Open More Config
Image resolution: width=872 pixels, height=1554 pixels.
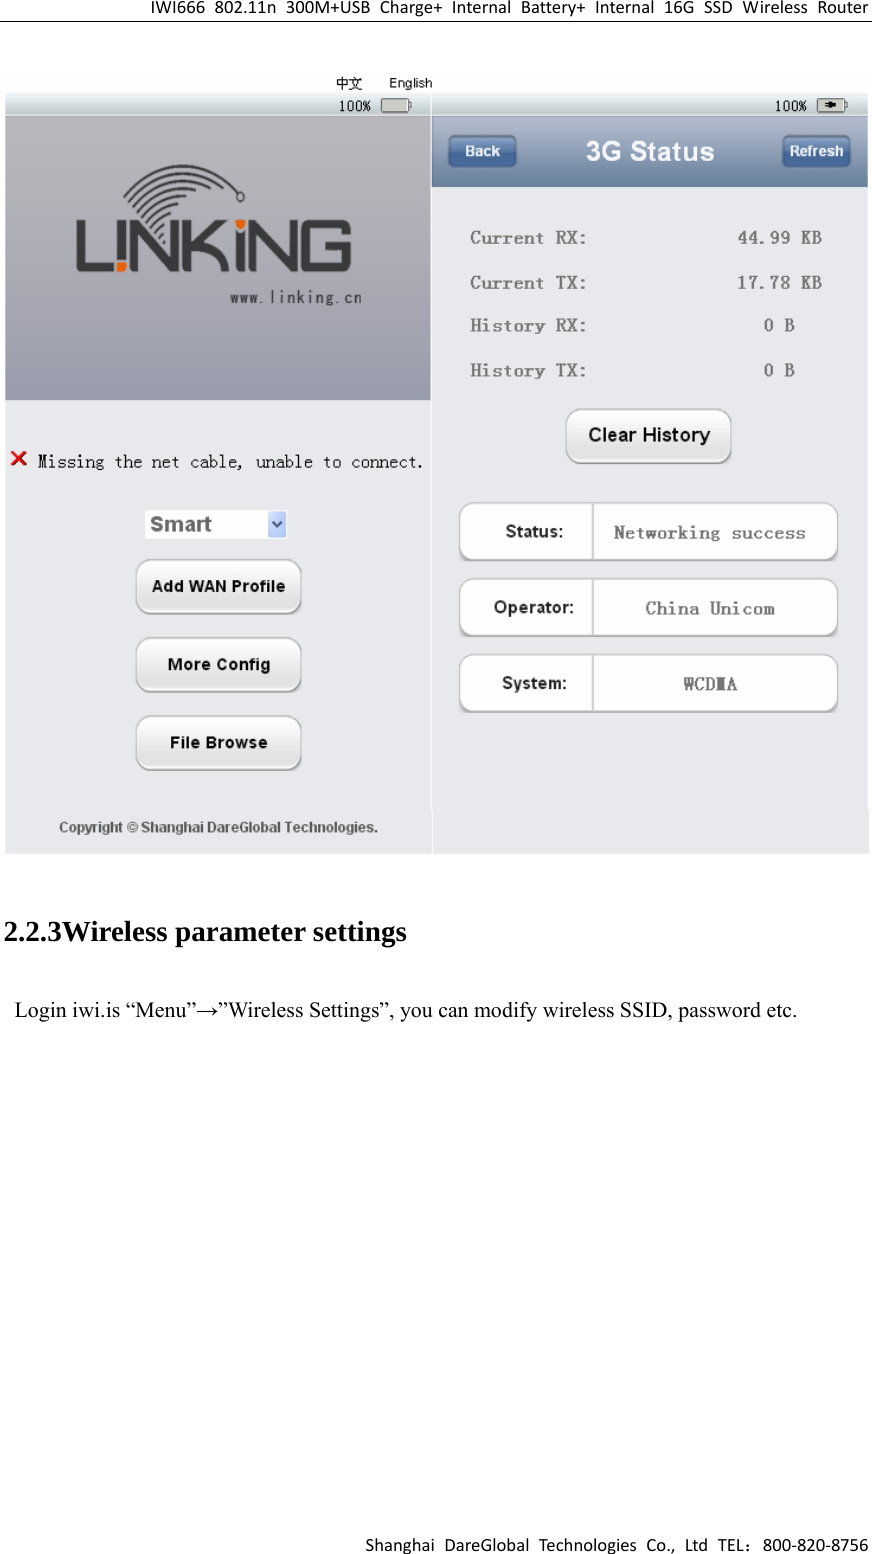point(218,665)
